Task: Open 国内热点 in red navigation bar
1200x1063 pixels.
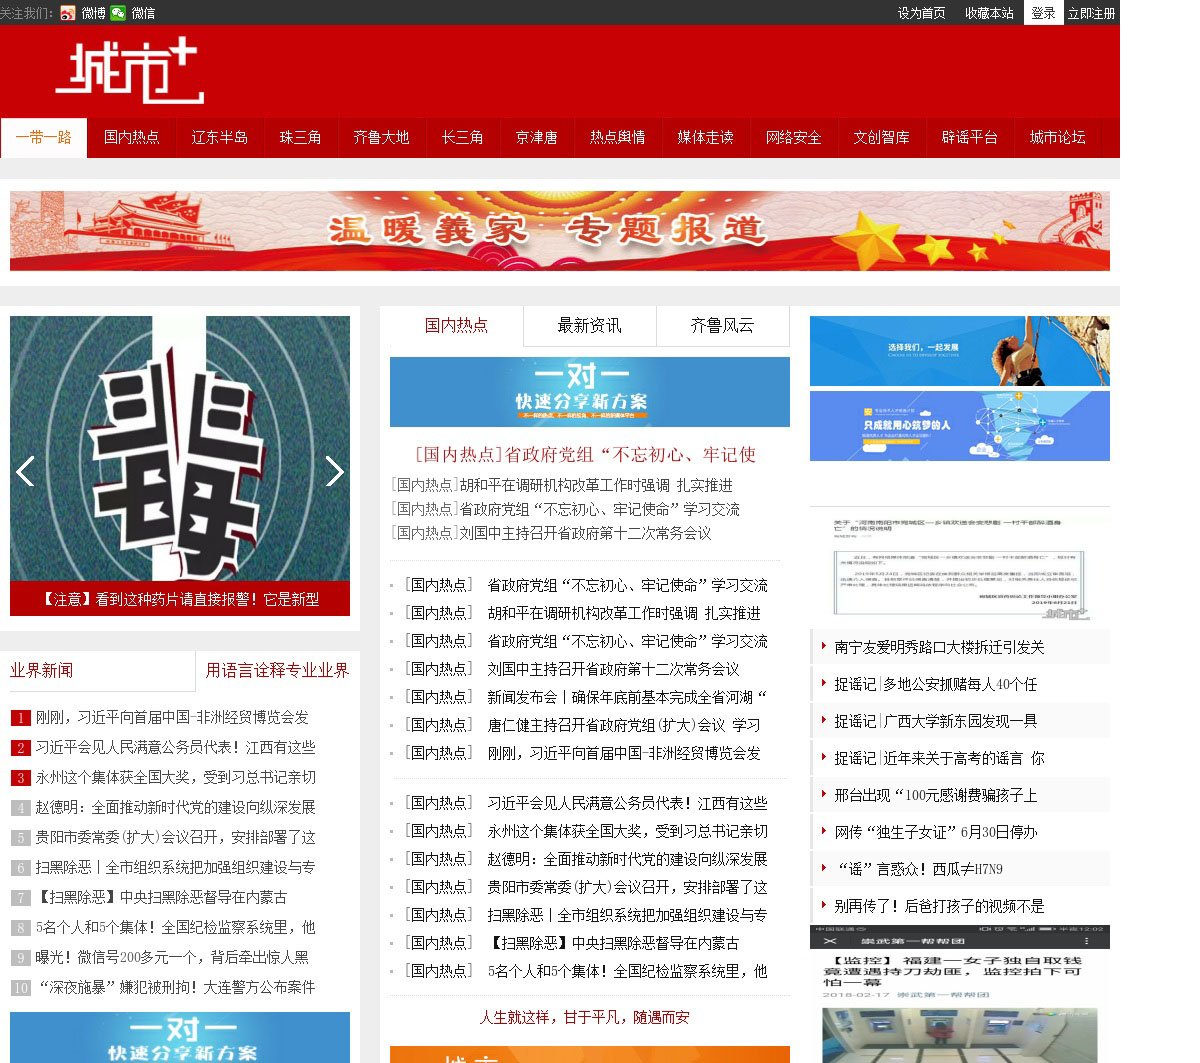Action: (x=132, y=138)
